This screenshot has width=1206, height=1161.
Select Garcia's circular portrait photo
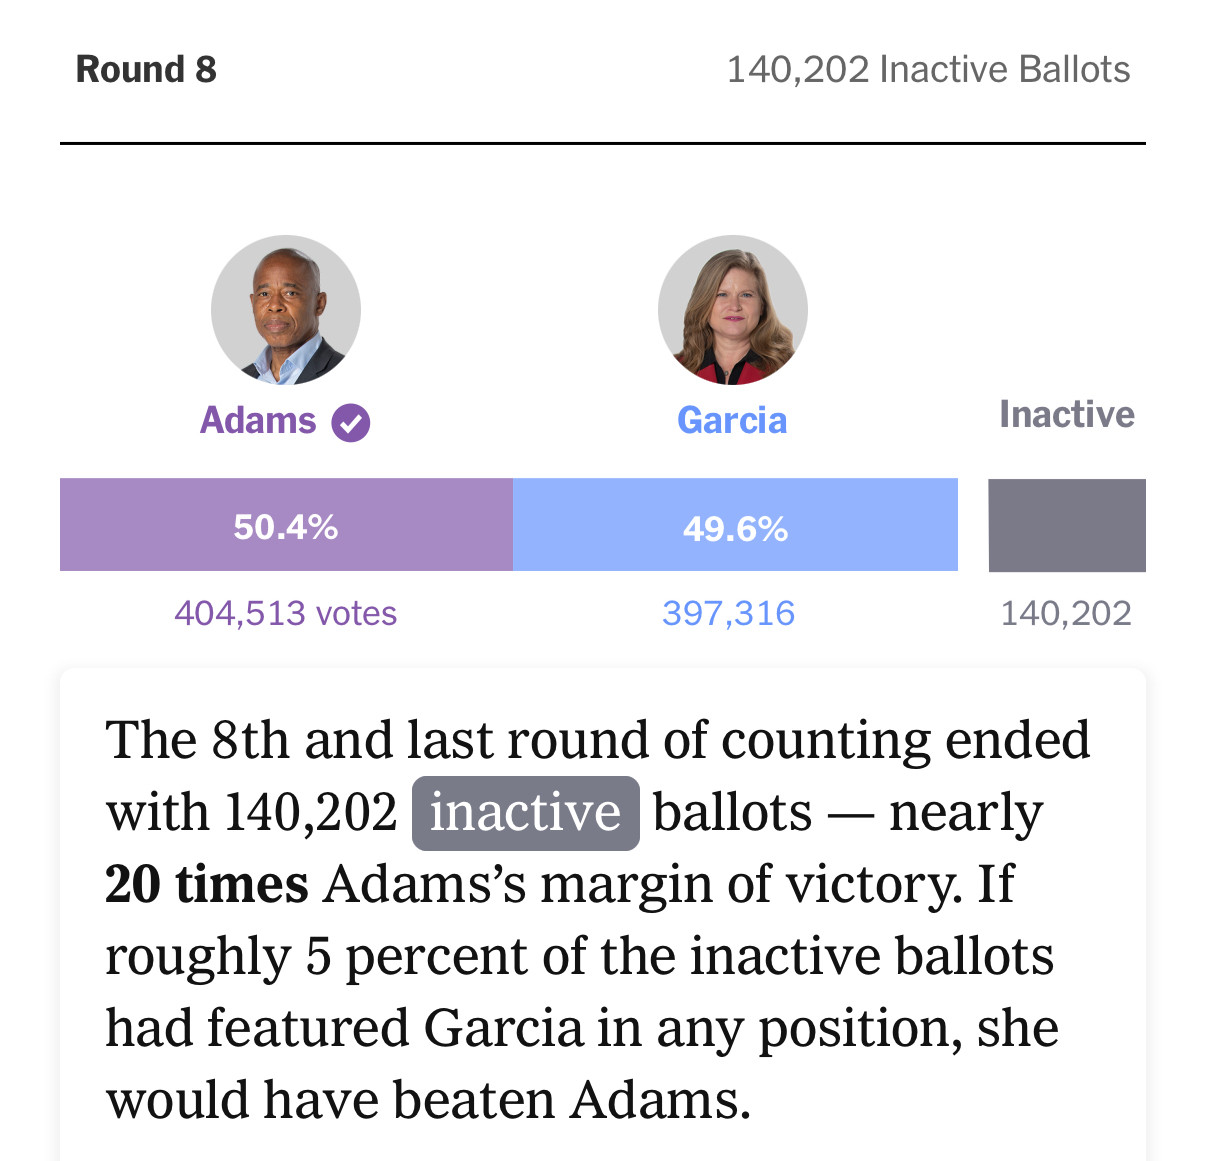tap(733, 310)
